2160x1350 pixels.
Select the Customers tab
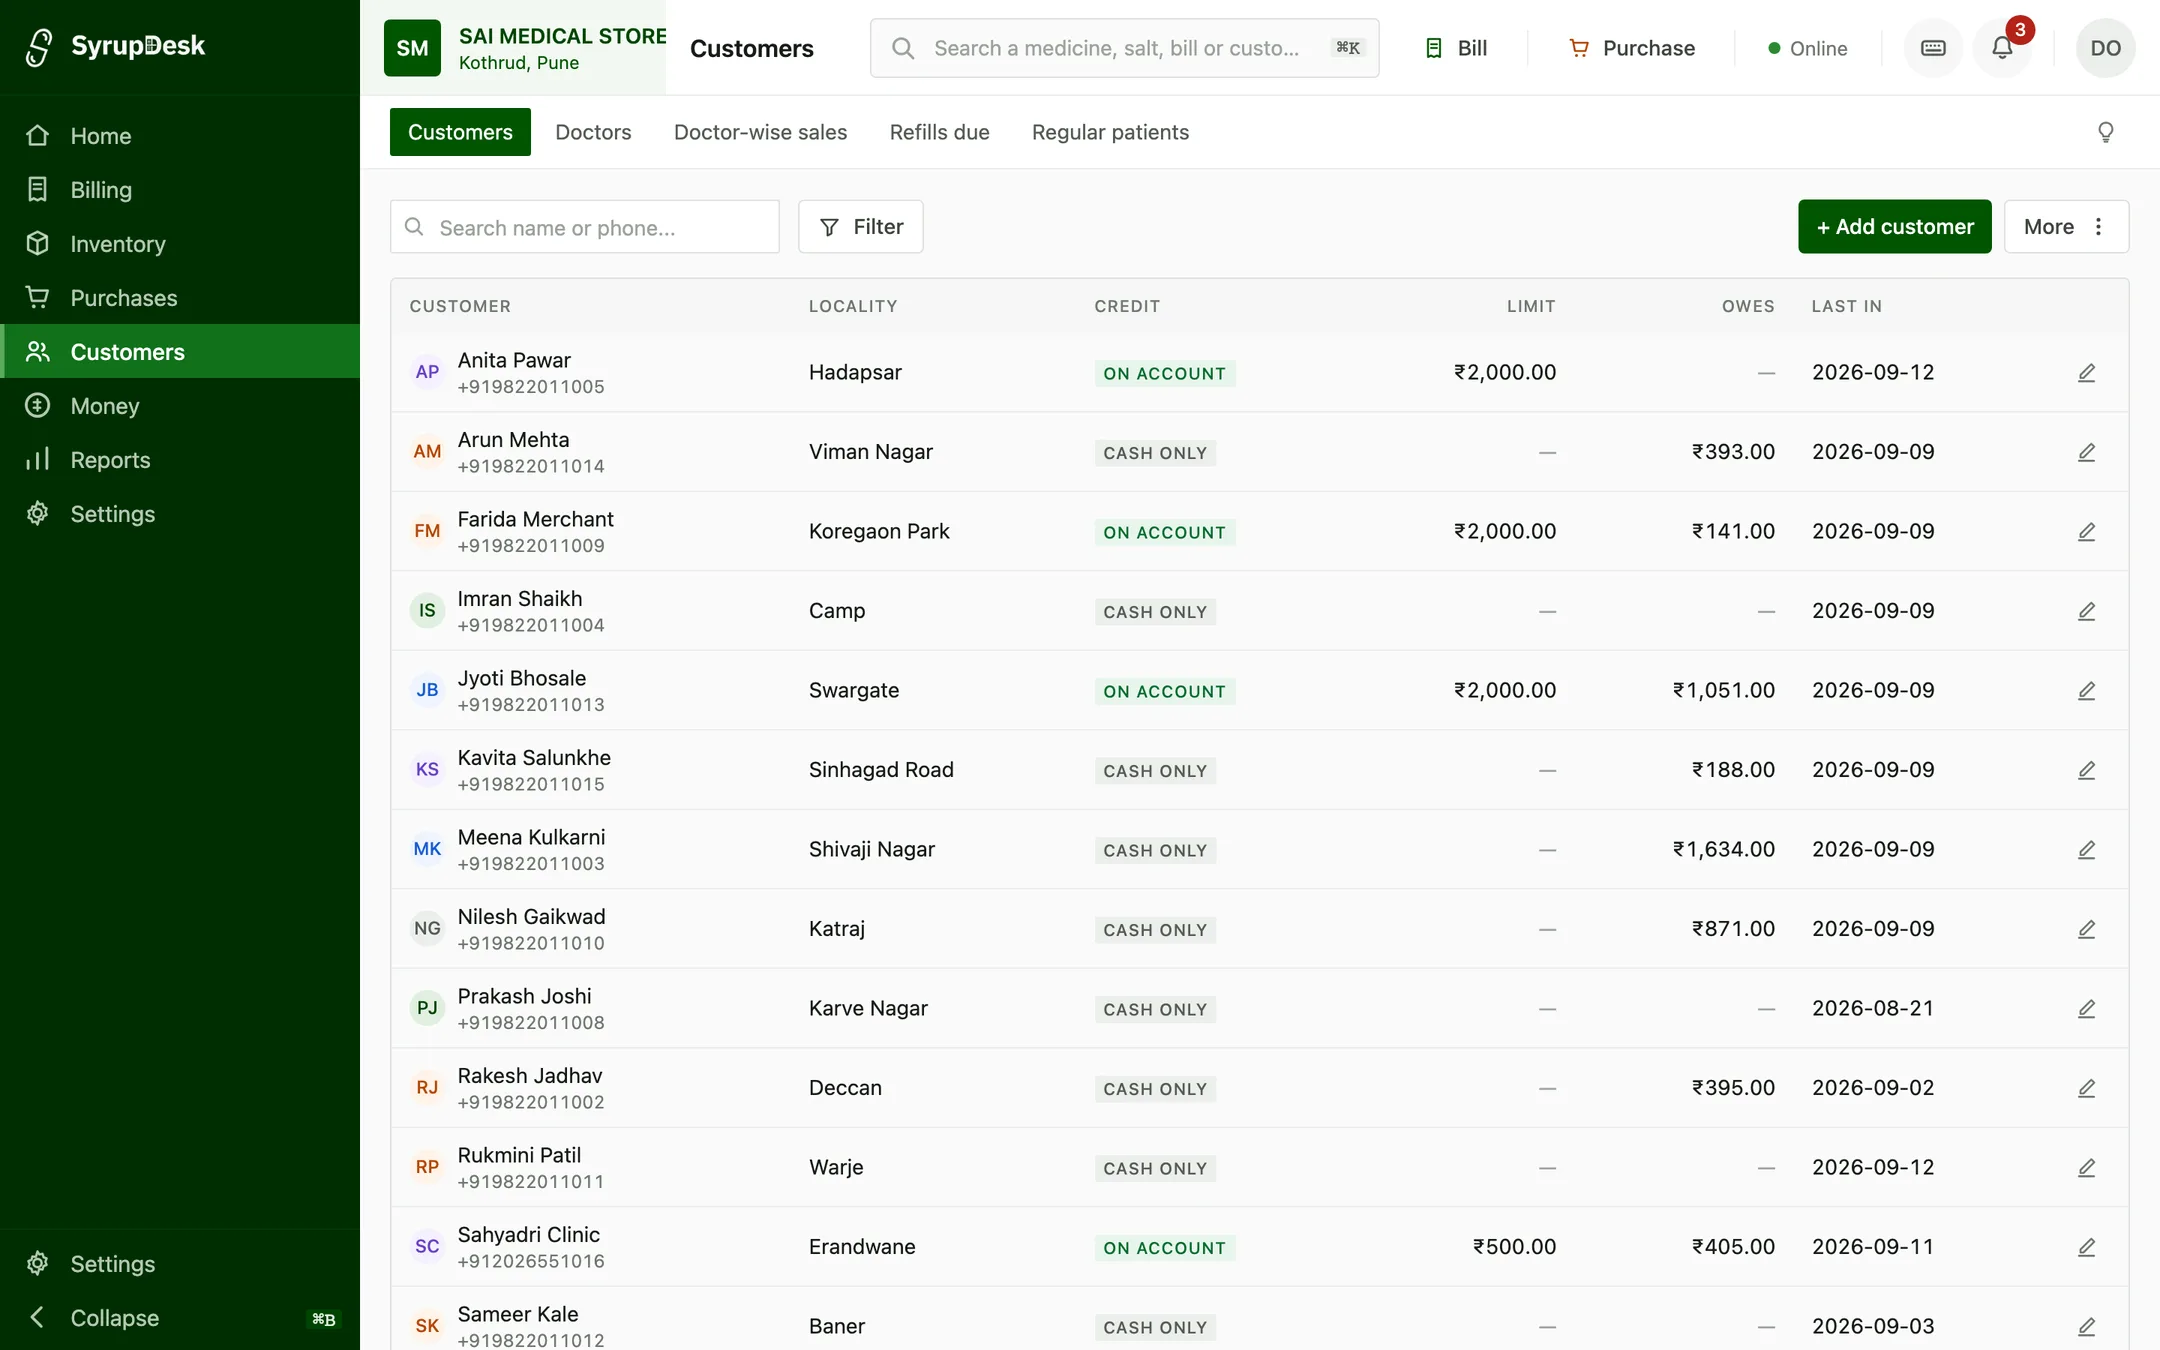coord(460,132)
